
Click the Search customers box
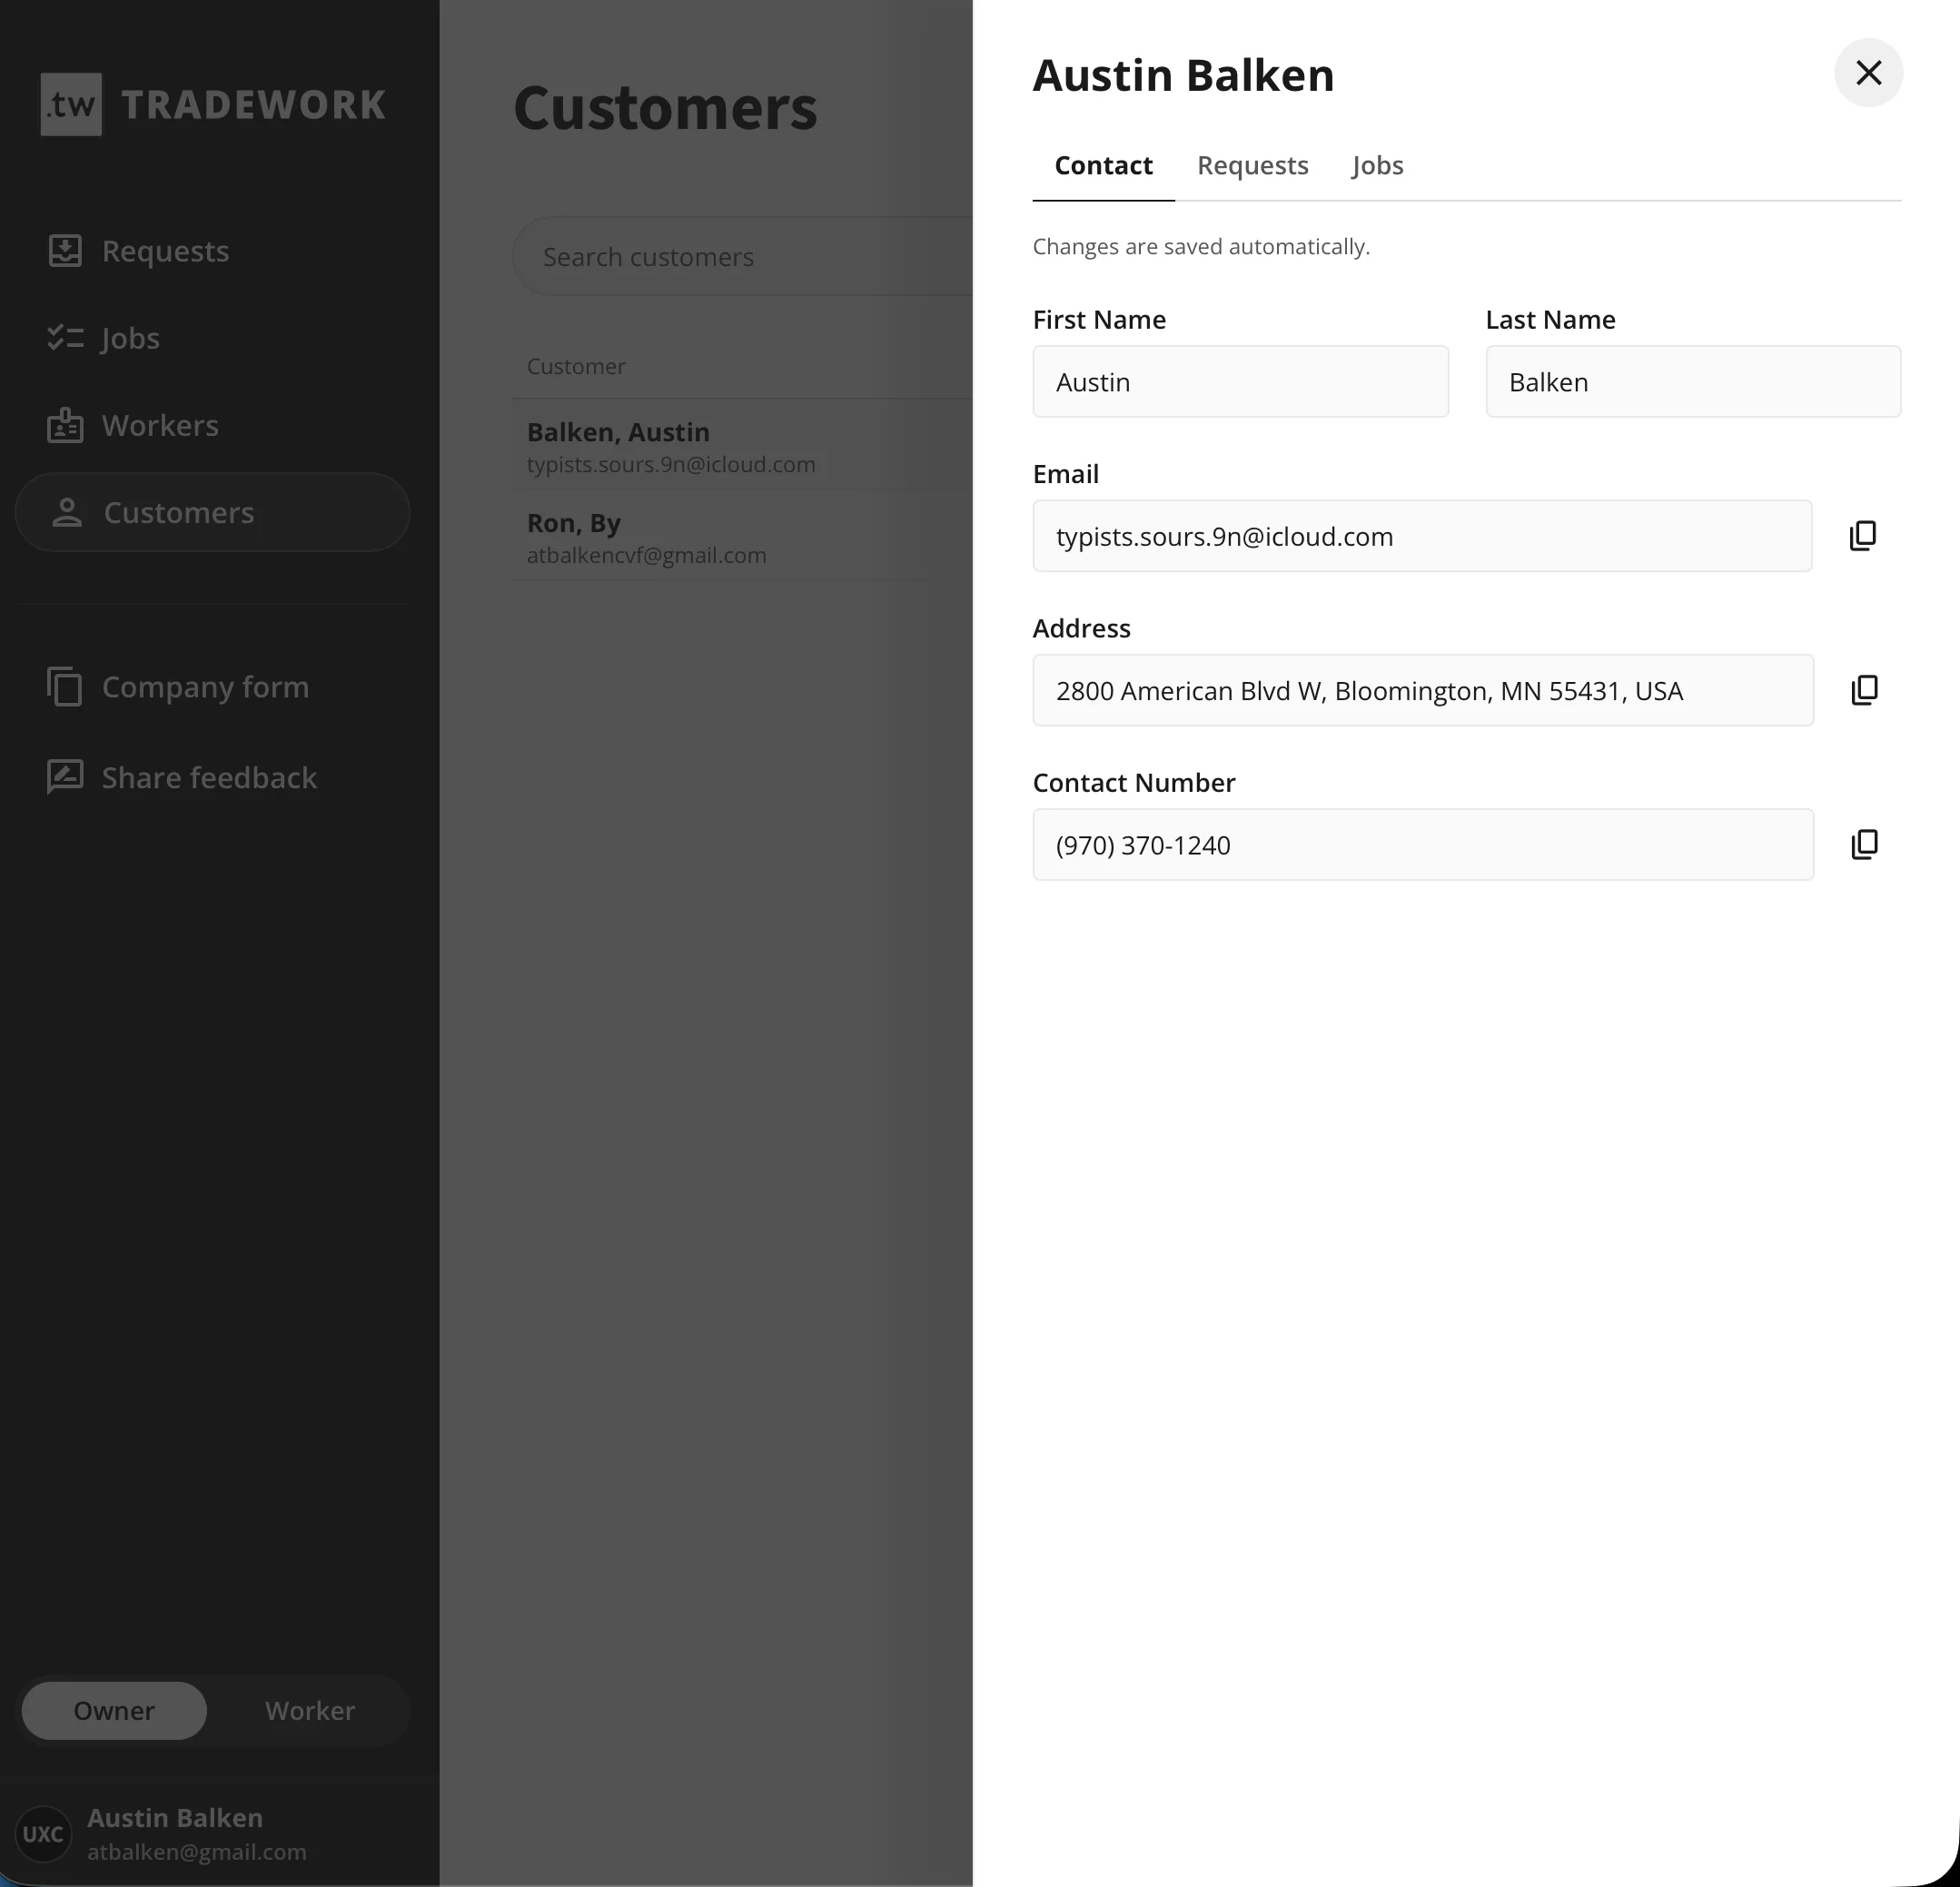coord(742,257)
